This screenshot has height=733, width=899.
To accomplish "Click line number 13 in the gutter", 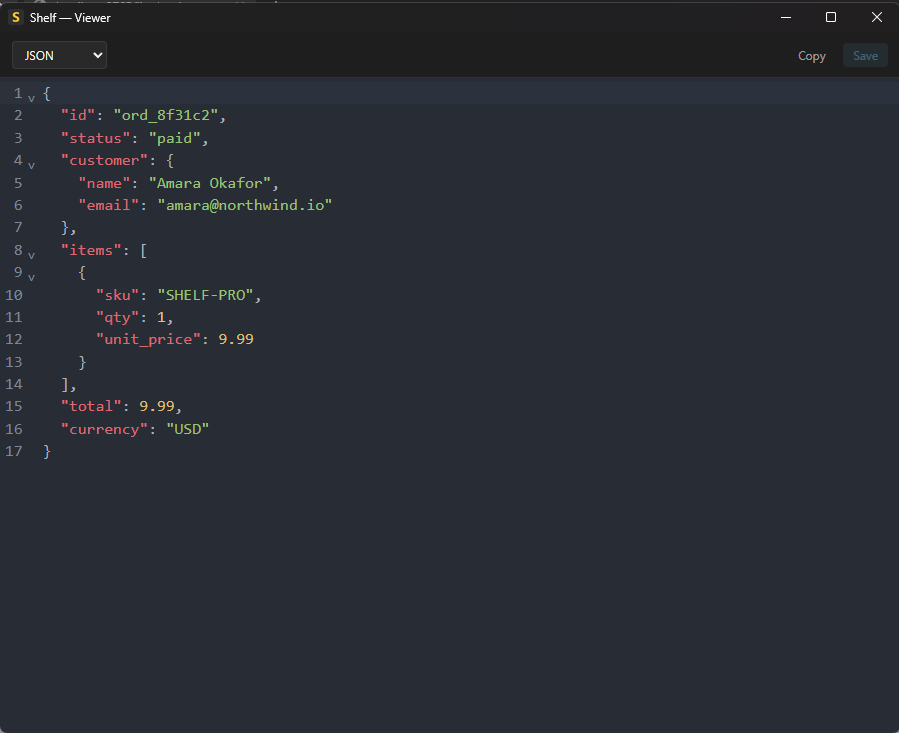I will click(x=14, y=362).
